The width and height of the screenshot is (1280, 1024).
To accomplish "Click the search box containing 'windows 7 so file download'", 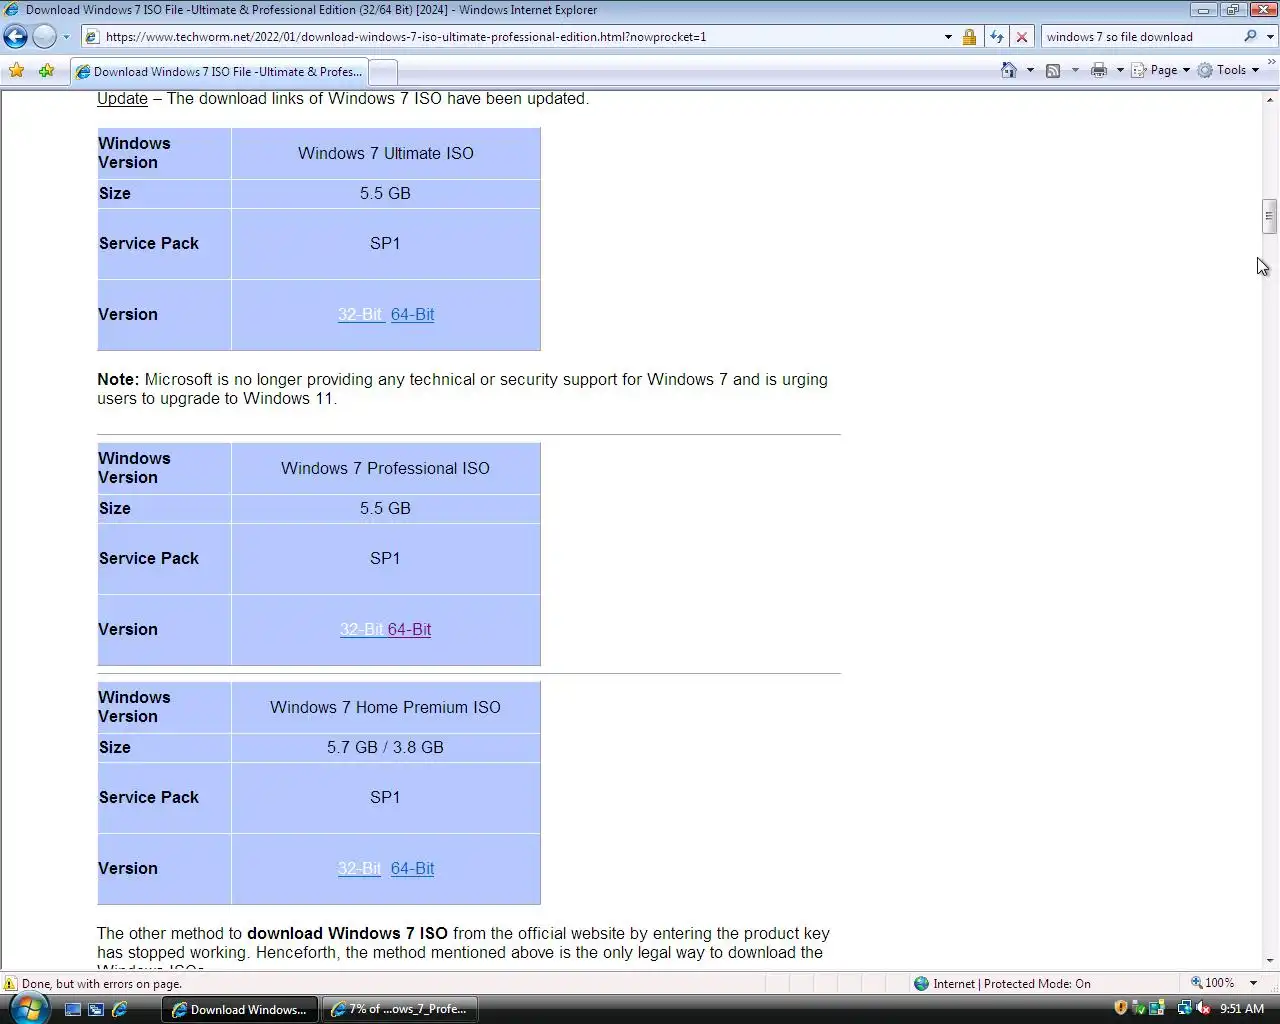I will (1140, 37).
